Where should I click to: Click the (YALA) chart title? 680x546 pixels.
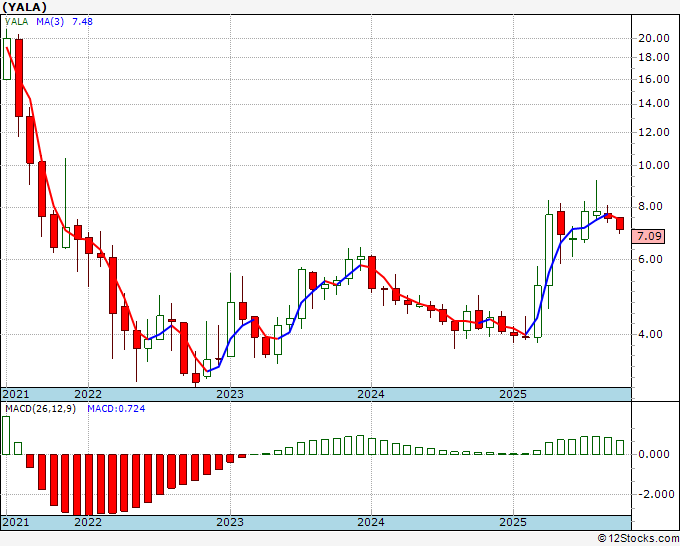[24, 7]
